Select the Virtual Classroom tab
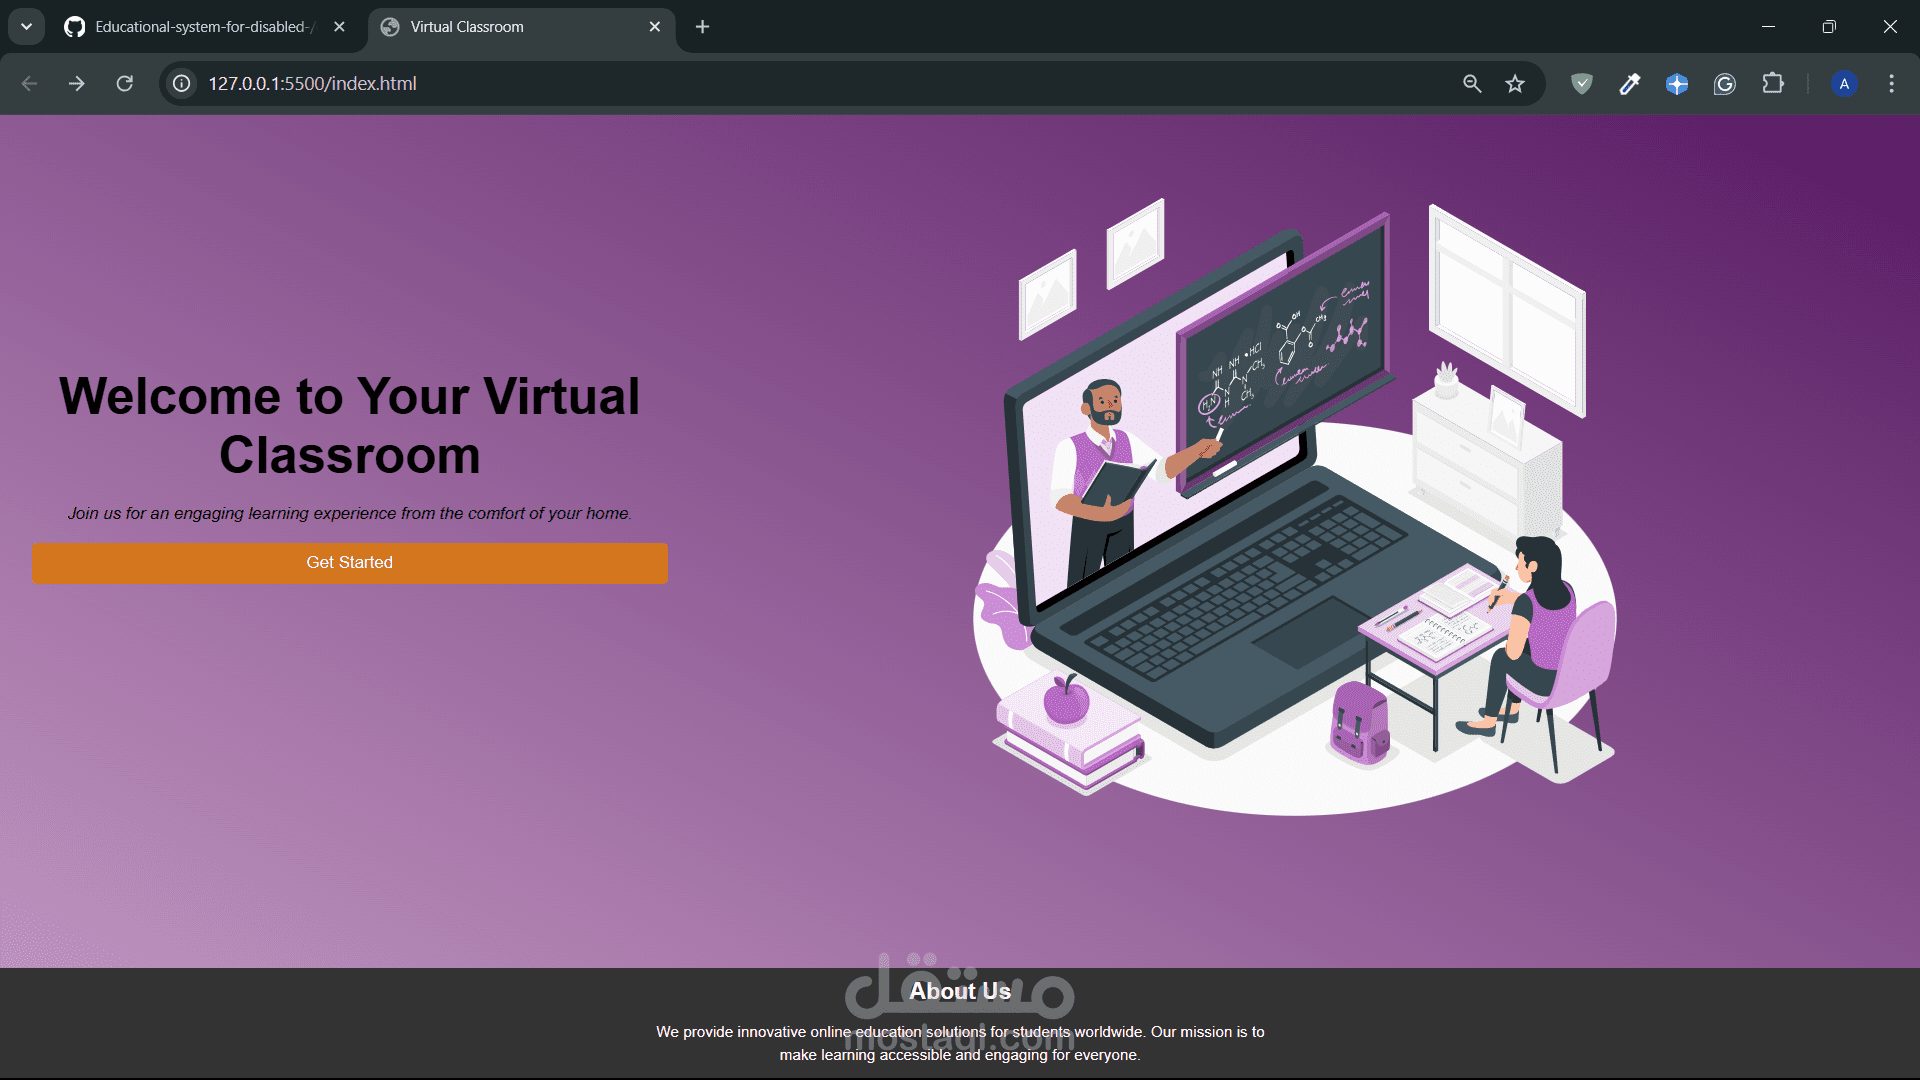 500,27
